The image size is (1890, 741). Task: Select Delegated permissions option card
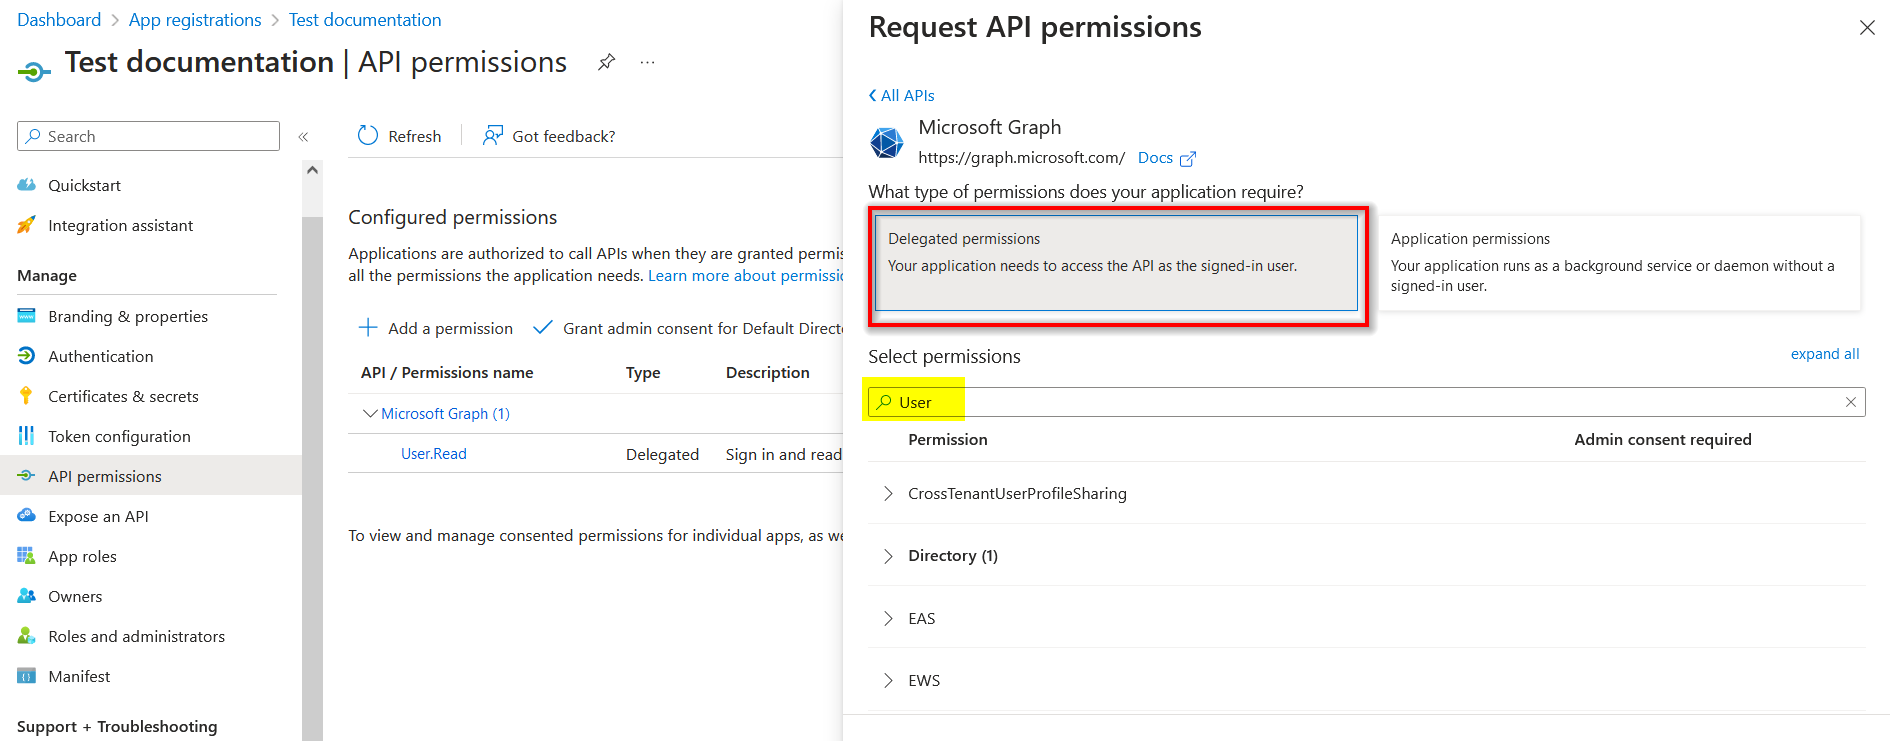click(x=1116, y=263)
